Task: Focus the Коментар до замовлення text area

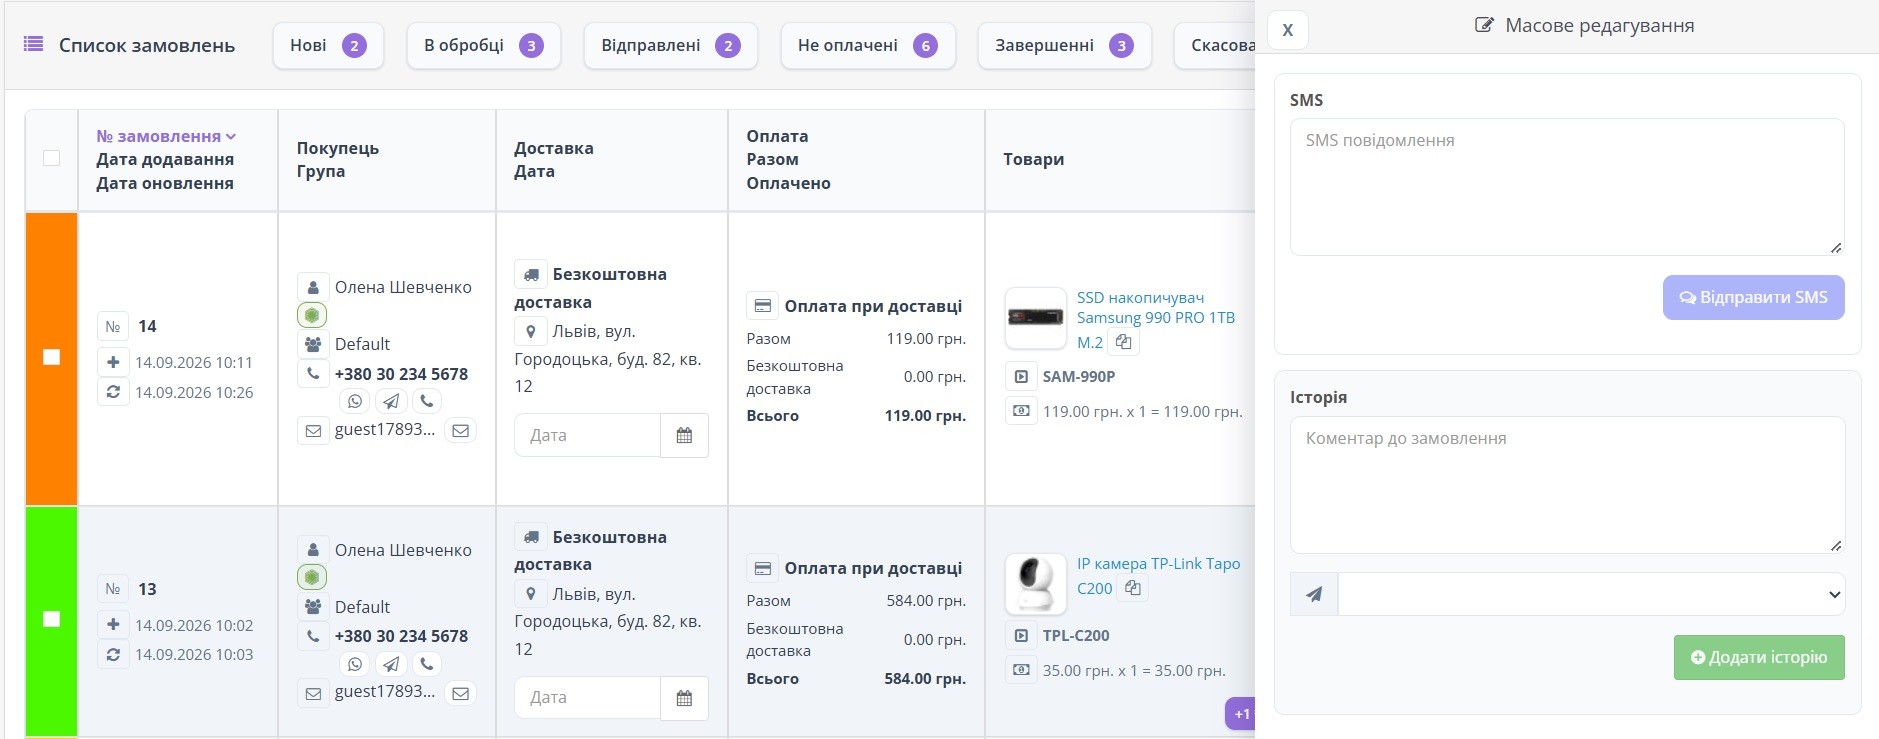Action: pos(1567,485)
